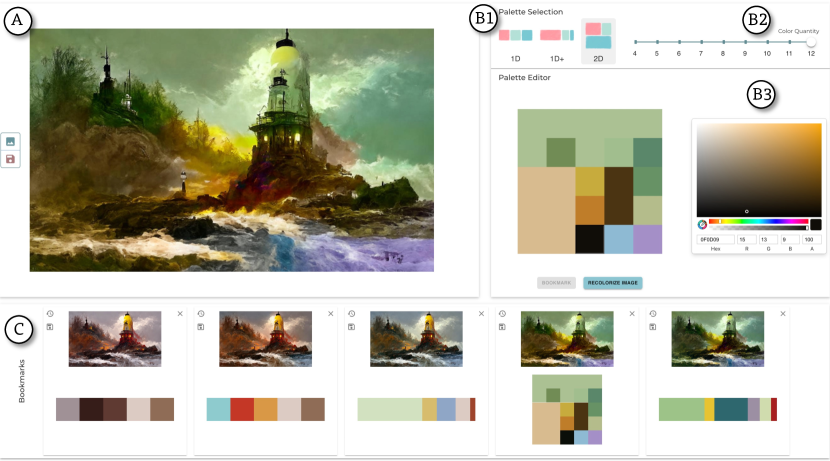830x461 pixels.
Task: Open the fourth bookmark's green lighthouse thumbnail
Action: click(567, 339)
